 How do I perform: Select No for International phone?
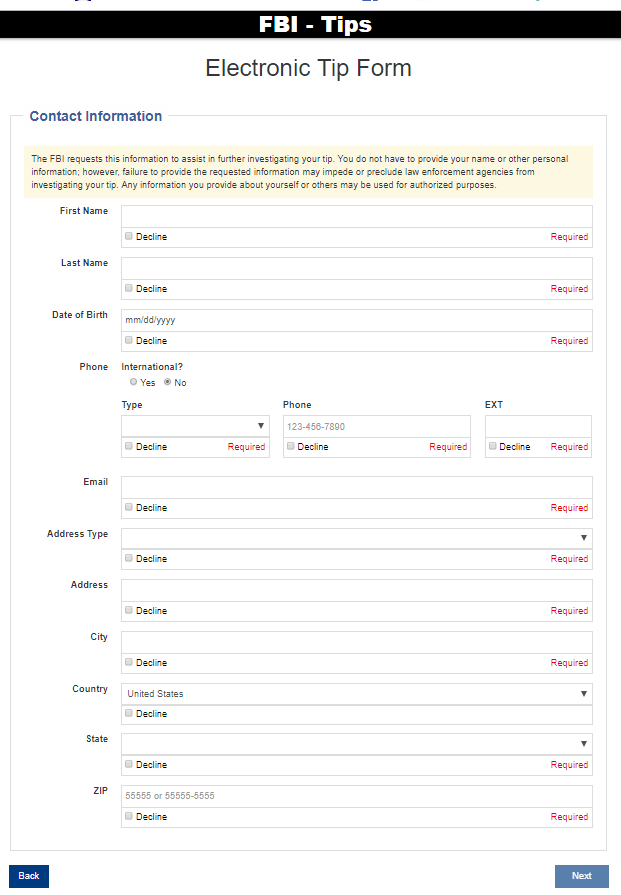pos(168,382)
